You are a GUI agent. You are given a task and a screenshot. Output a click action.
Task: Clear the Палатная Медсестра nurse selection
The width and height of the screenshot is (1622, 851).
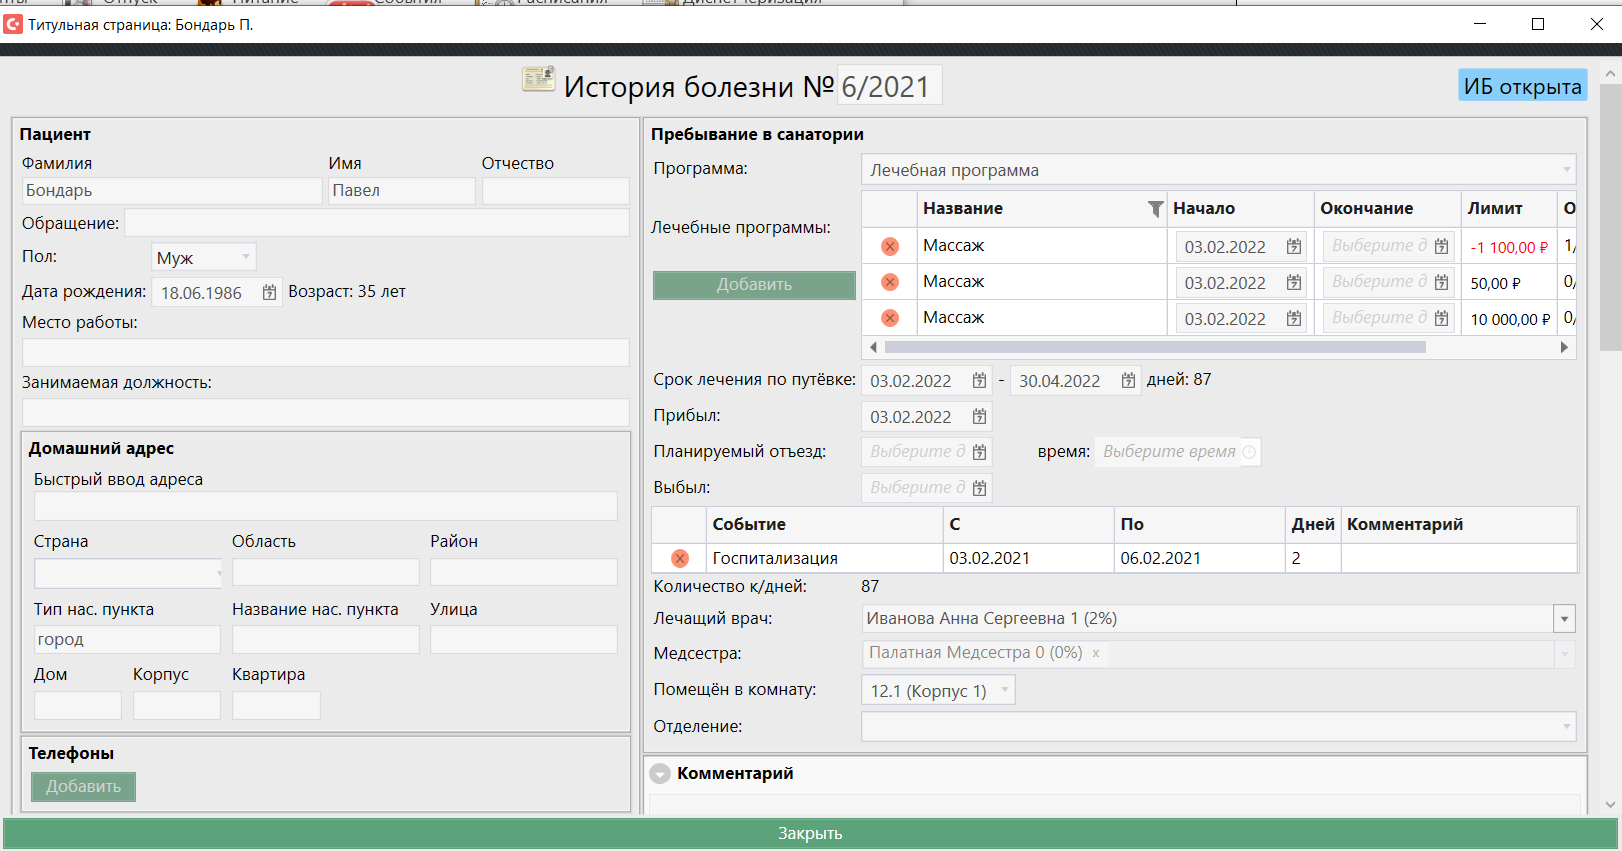(1096, 653)
